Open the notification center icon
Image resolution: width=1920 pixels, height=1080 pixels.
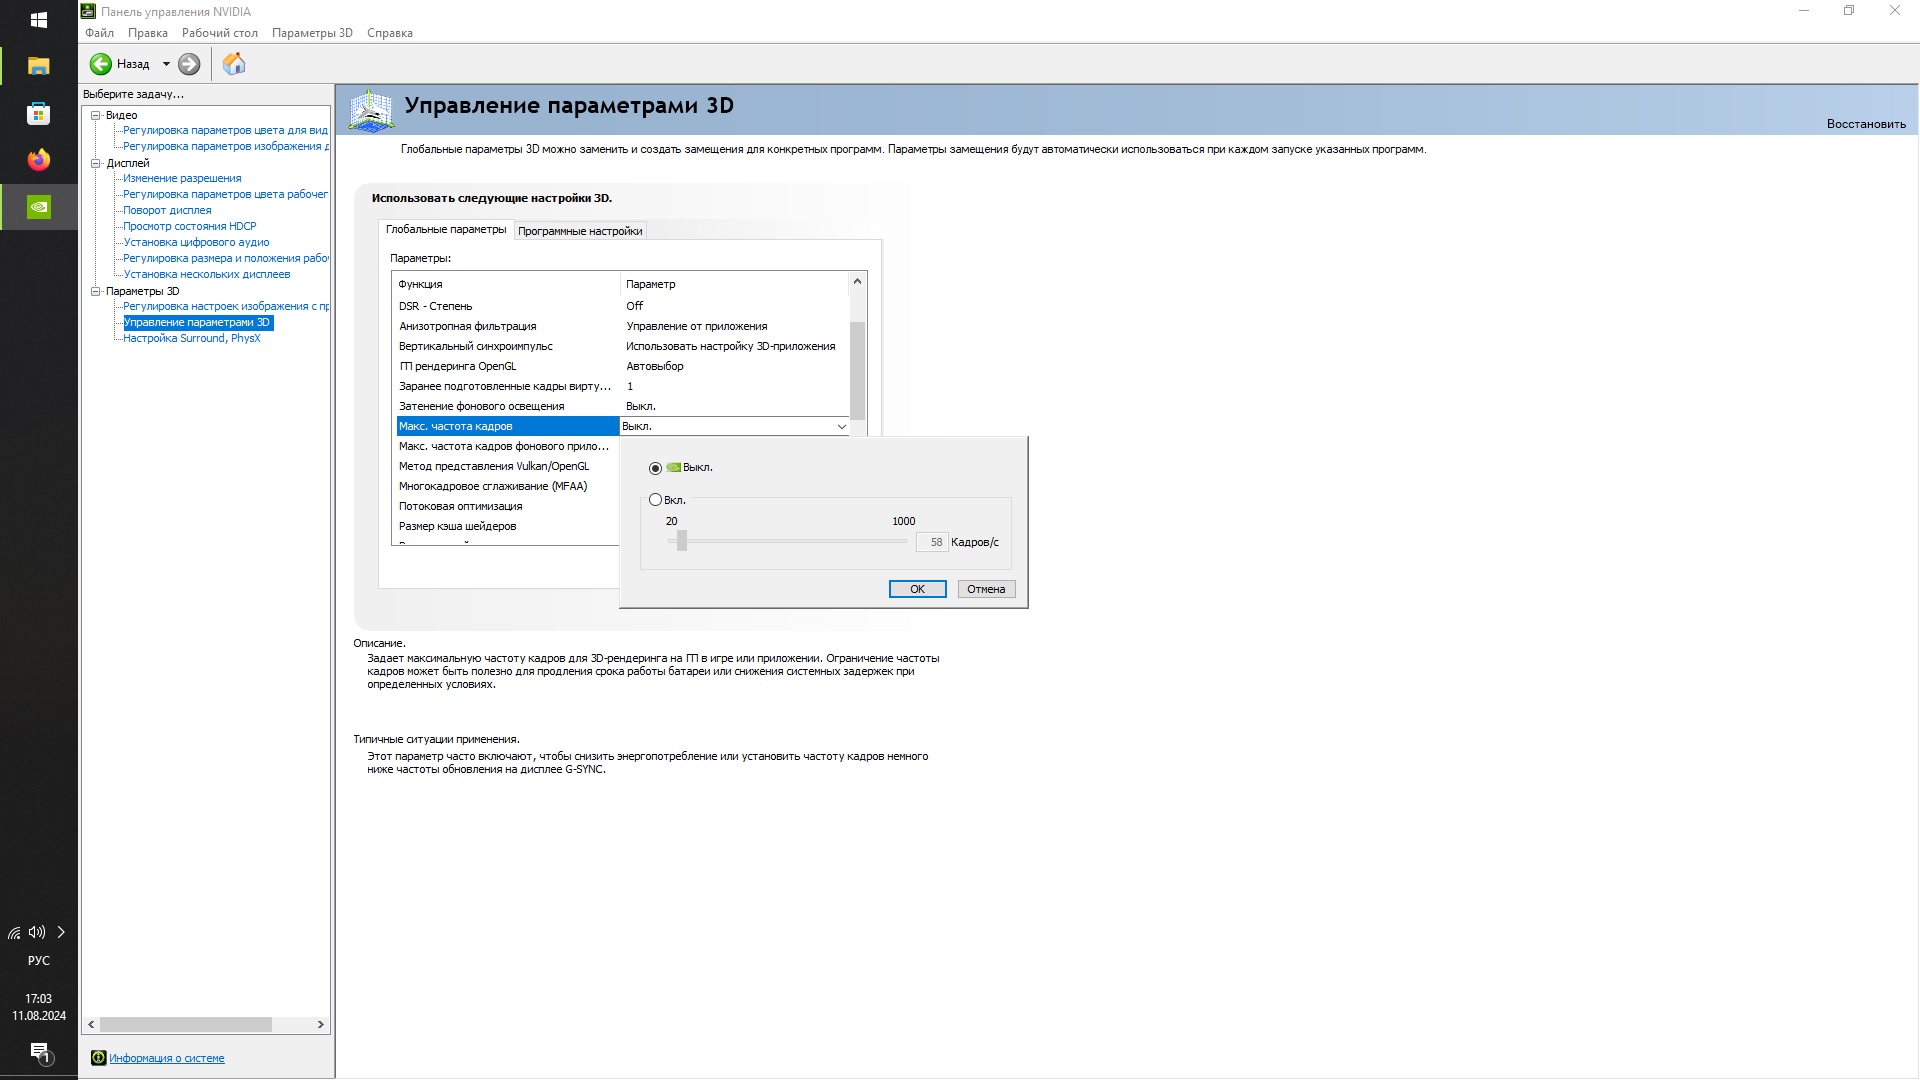tap(39, 1051)
